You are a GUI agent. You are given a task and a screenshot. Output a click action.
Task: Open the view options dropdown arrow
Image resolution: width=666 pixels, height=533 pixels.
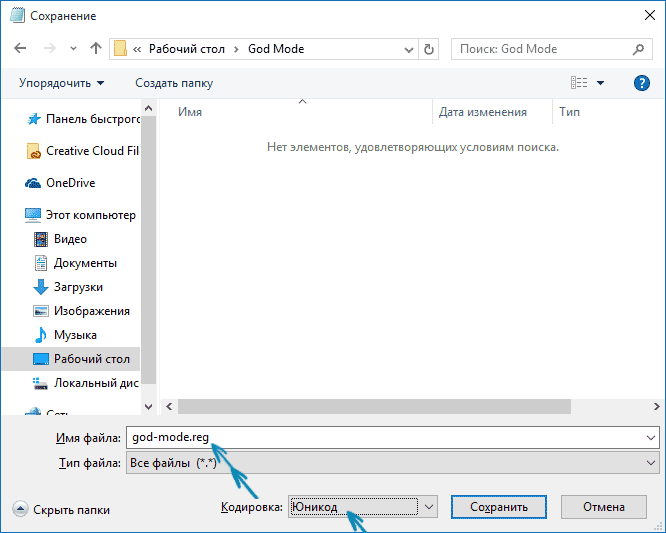[601, 83]
